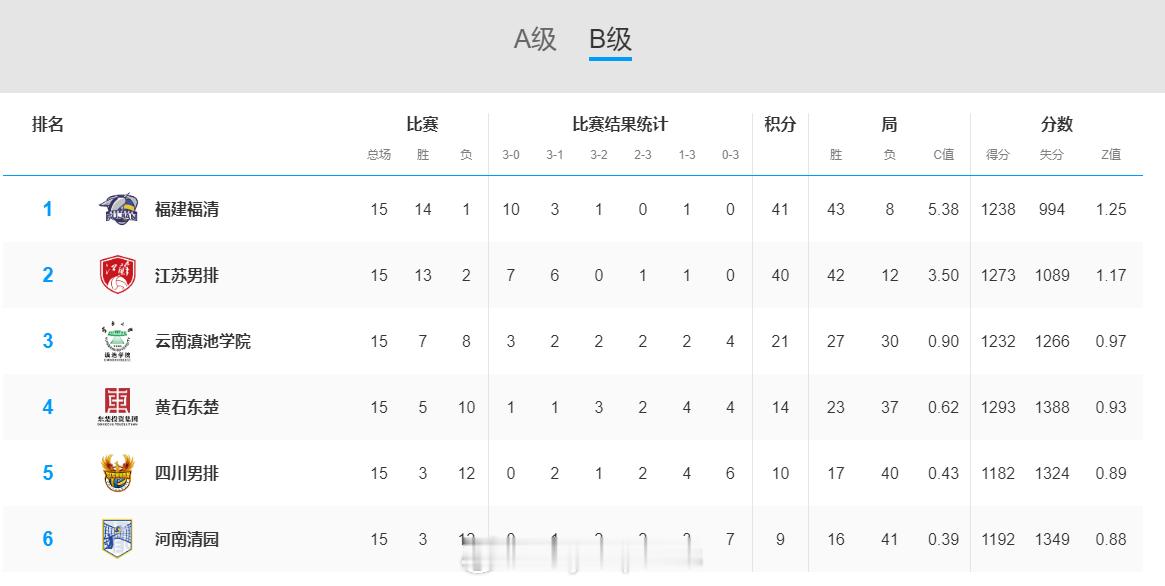1165x586 pixels.
Task: Click the Henan Qingyuan team logo
Action: (118, 539)
